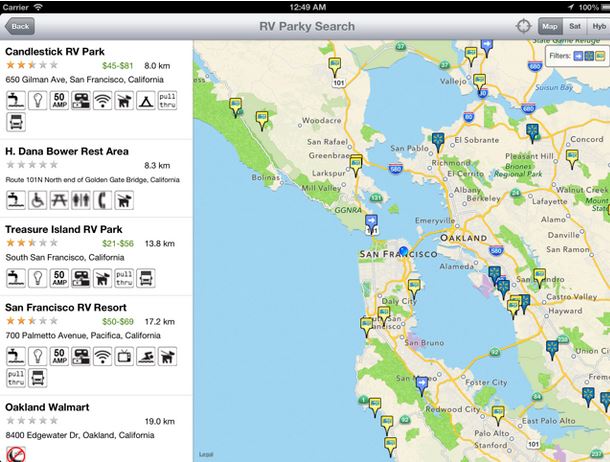610x462 pixels.
Task: Open Candlestick RV Park listing
Action: click(96, 89)
